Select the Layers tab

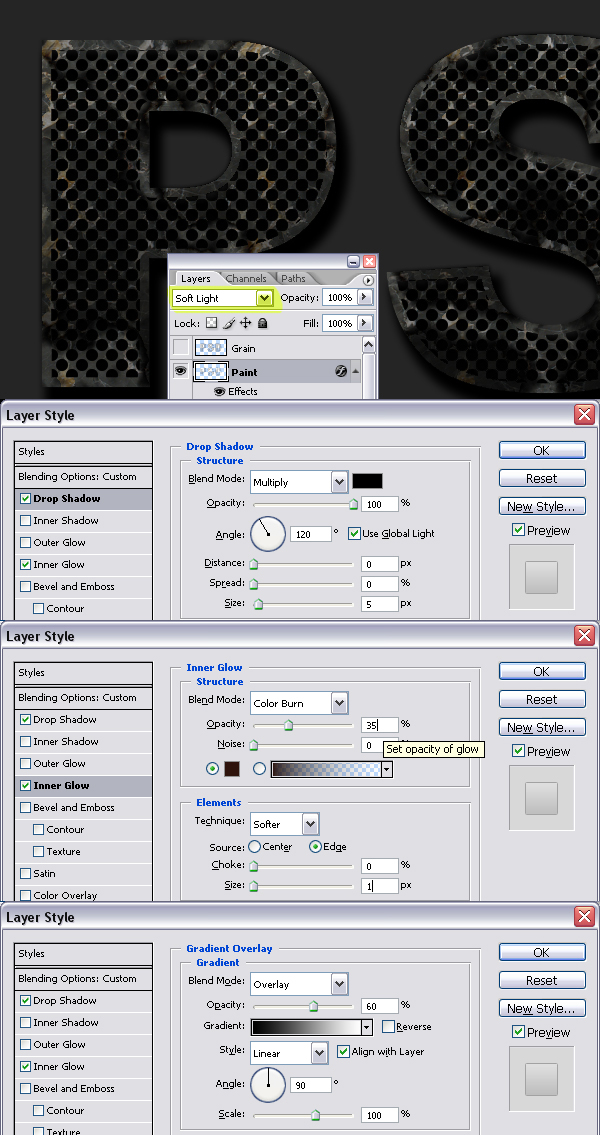[195, 279]
